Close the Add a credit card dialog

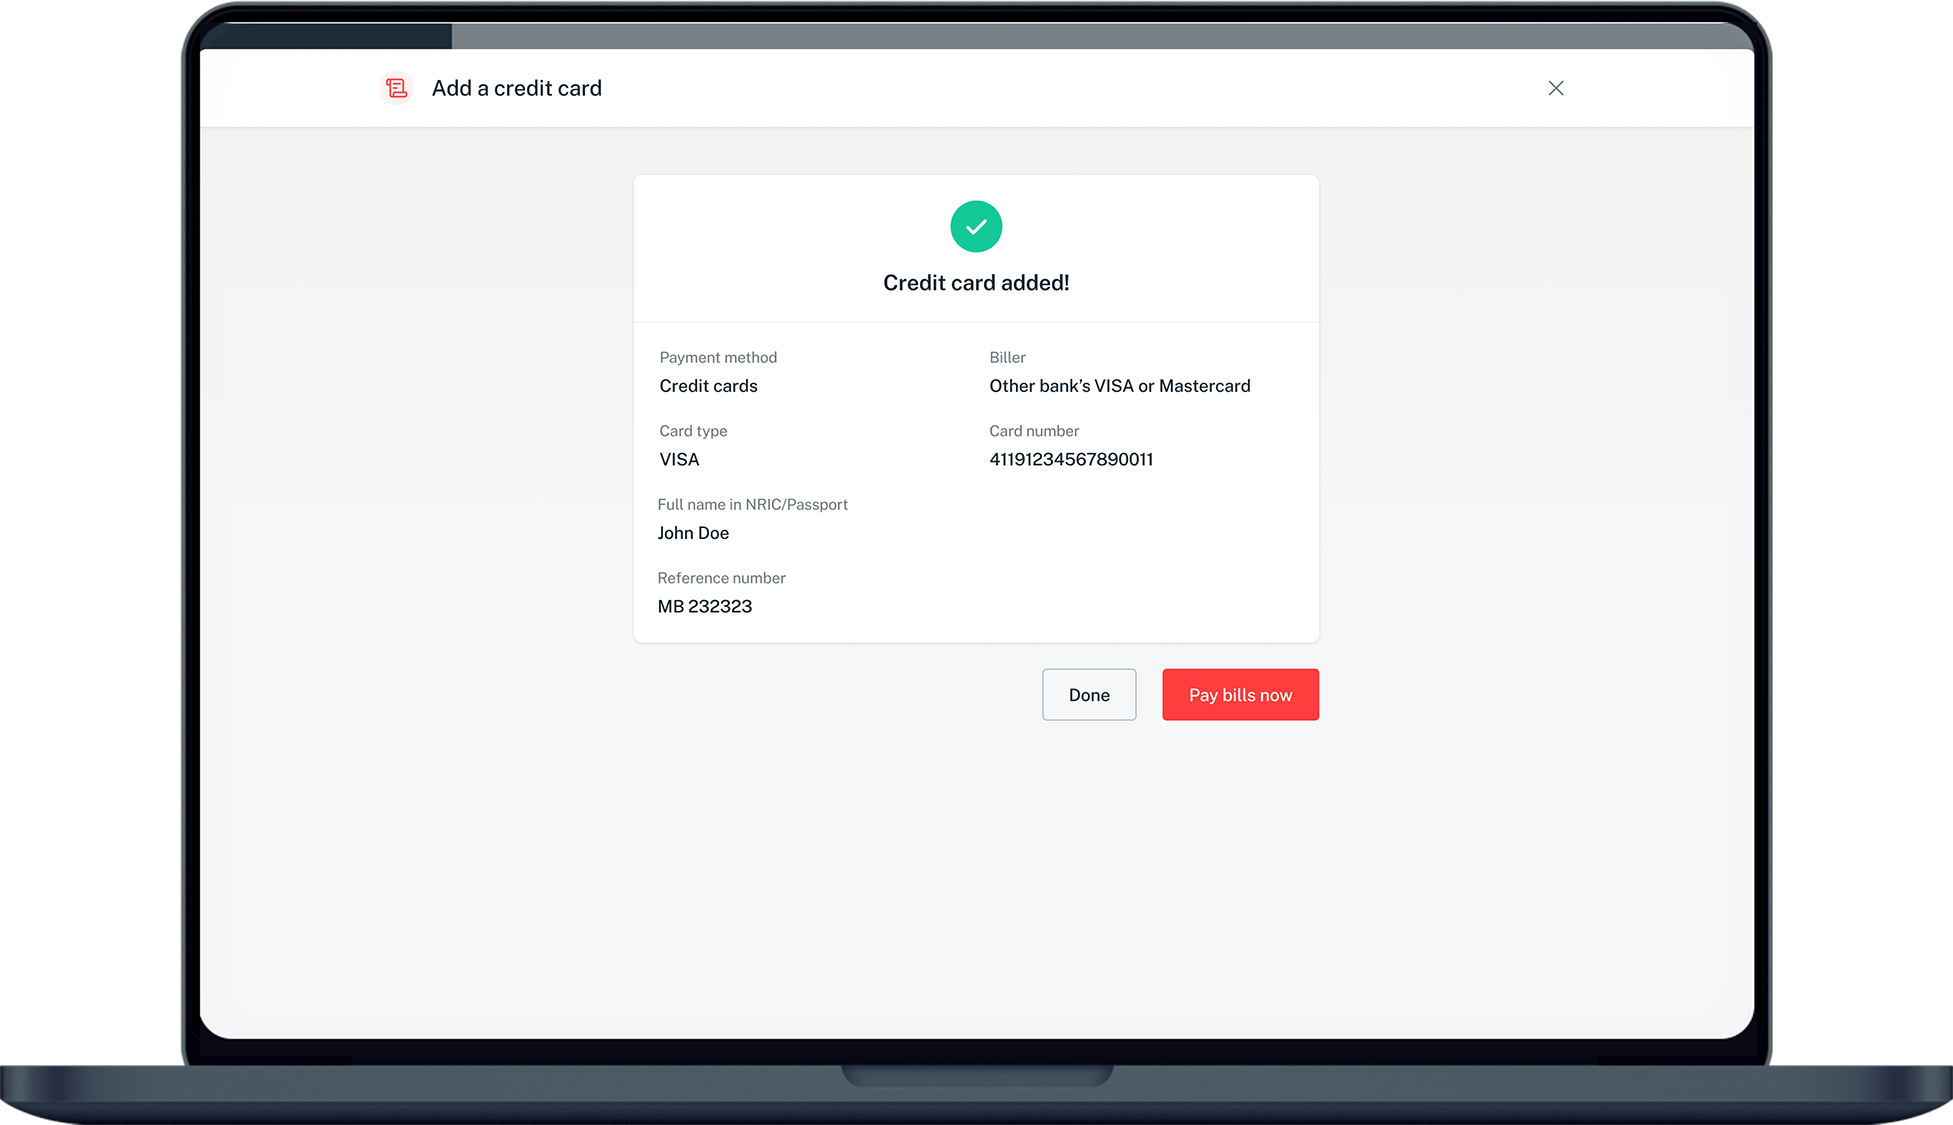click(1555, 88)
